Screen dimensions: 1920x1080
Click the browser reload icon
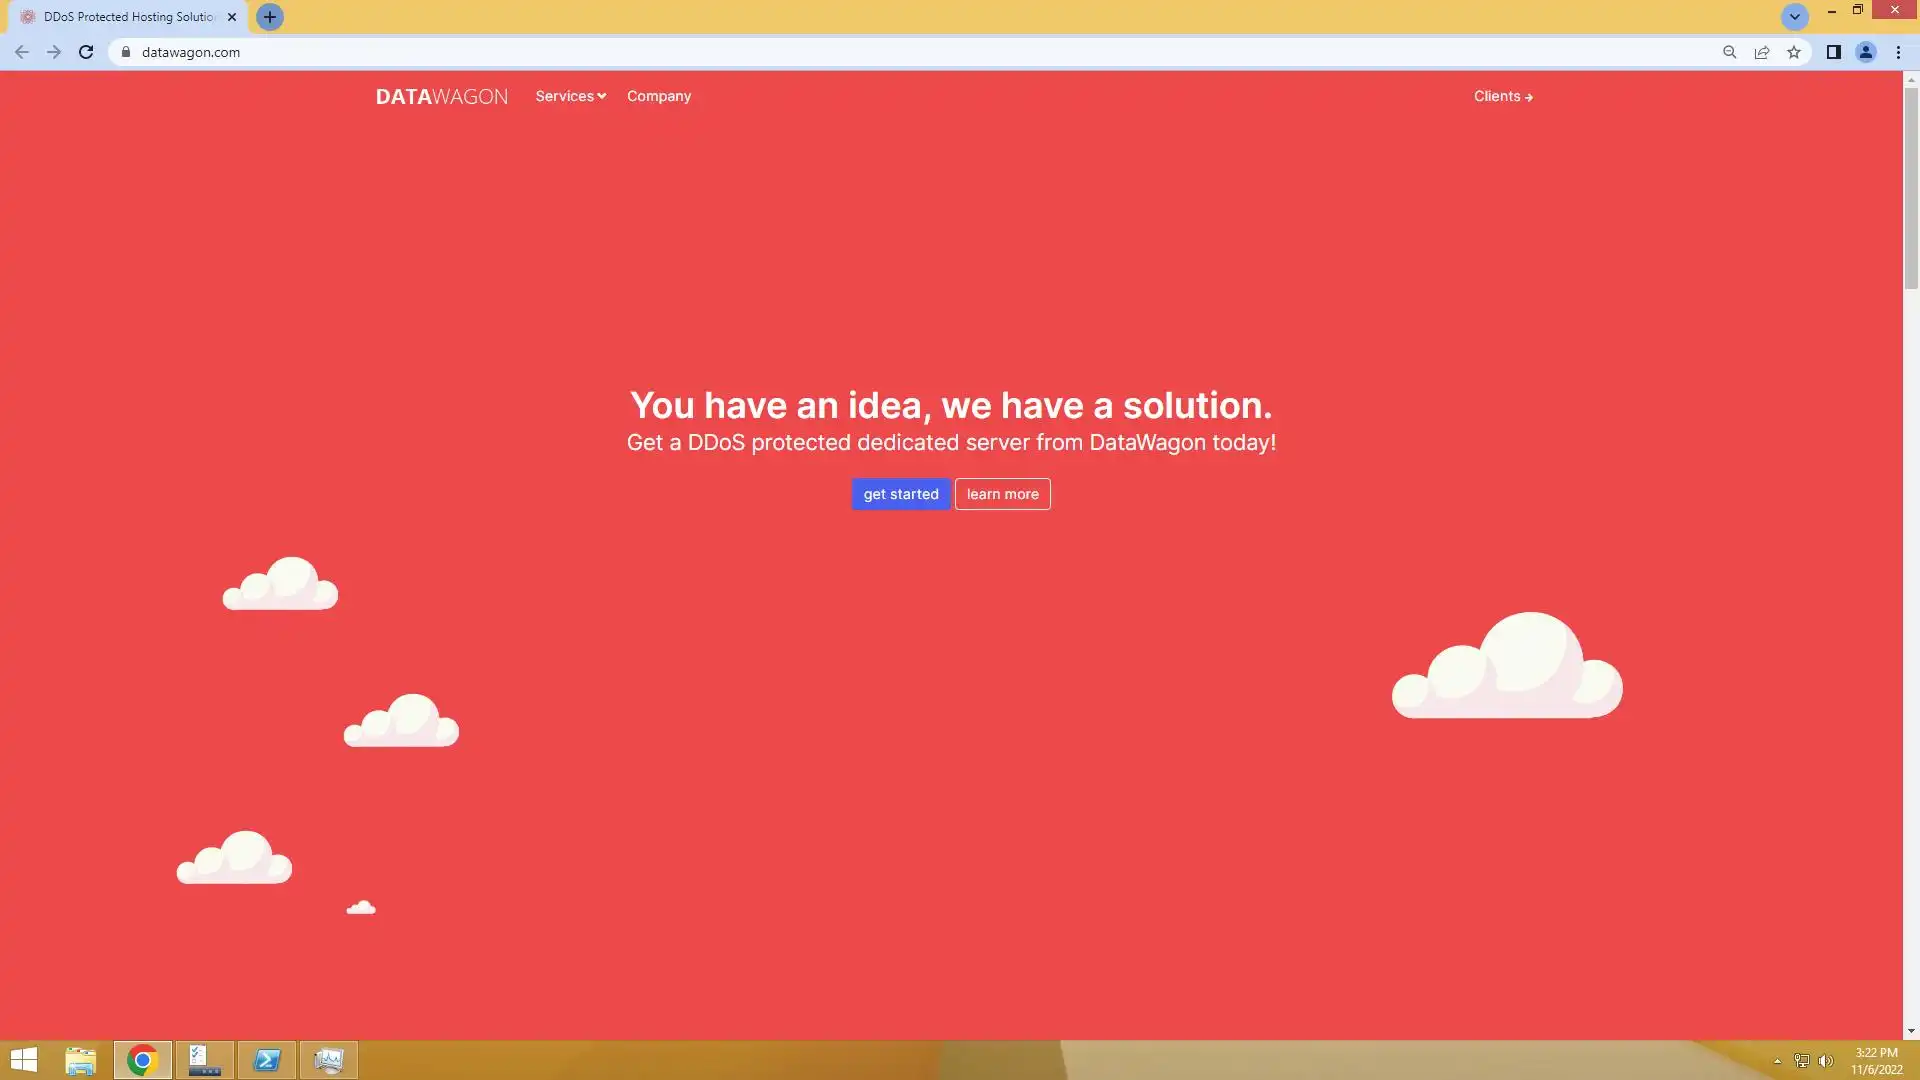pos(86,52)
